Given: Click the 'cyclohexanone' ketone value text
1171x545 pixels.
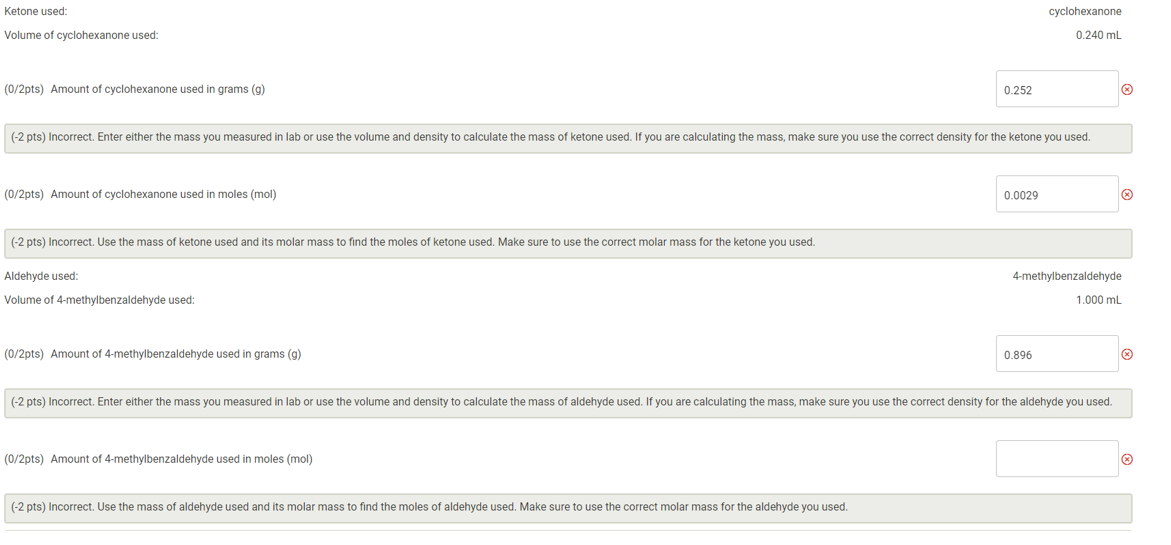Looking at the screenshot, I should pos(1084,11).
